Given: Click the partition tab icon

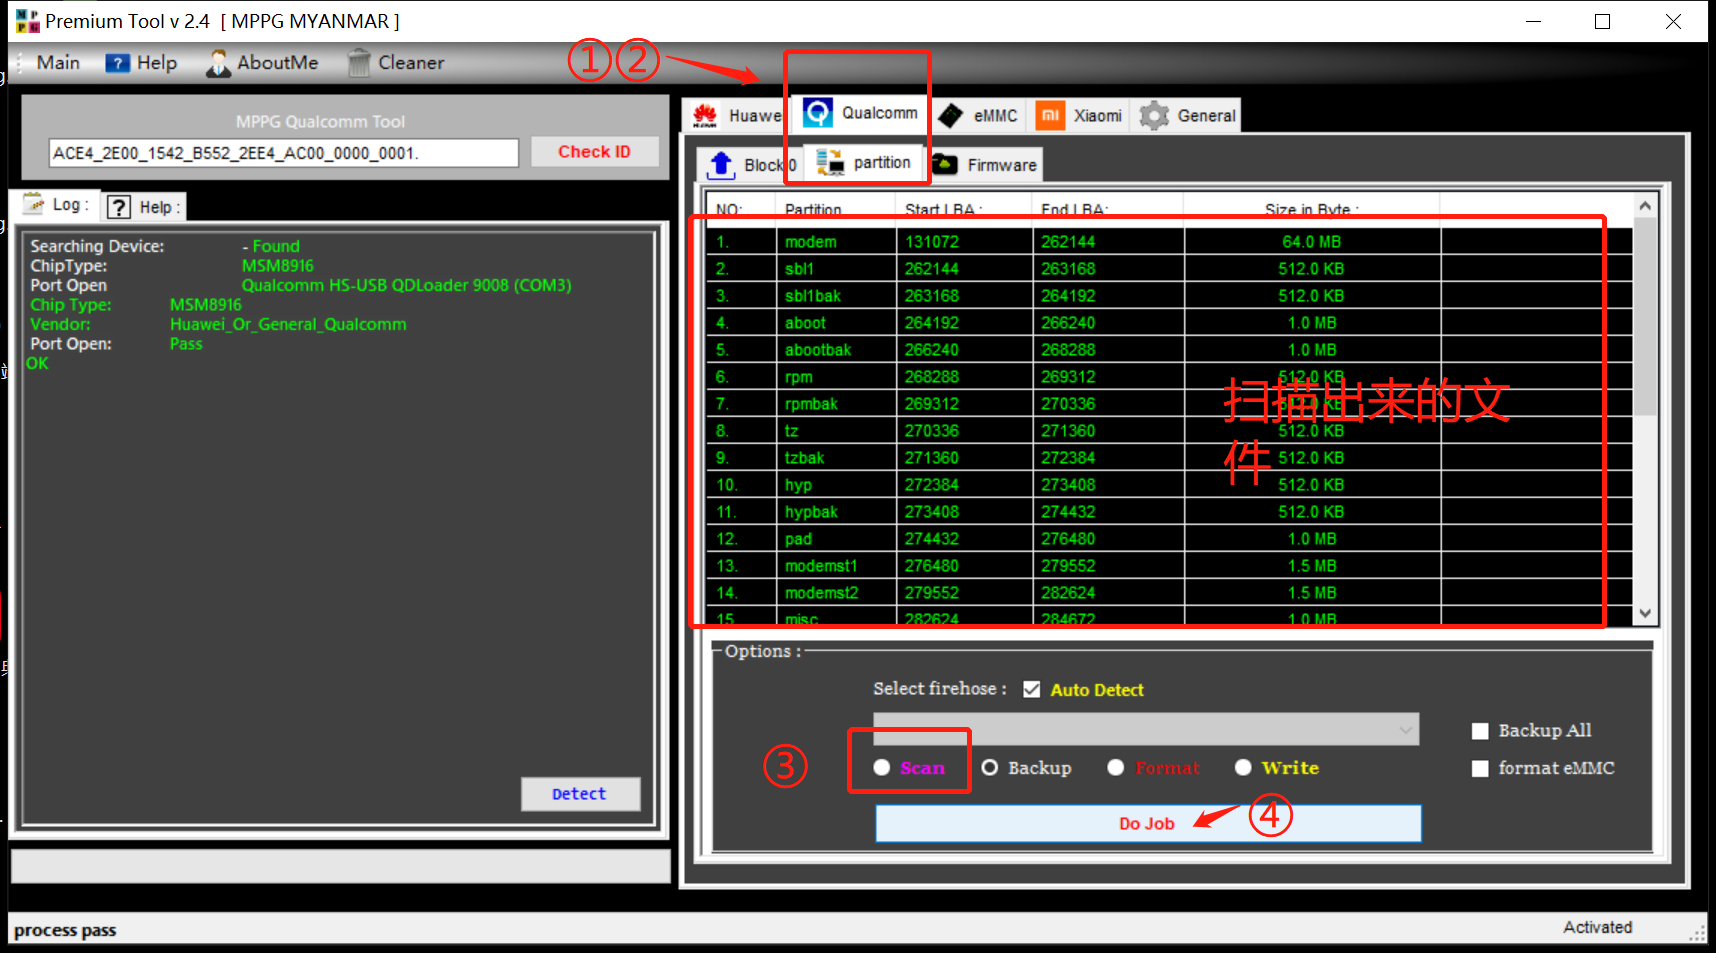Looking at the screenshot, I should pos(830,163).
